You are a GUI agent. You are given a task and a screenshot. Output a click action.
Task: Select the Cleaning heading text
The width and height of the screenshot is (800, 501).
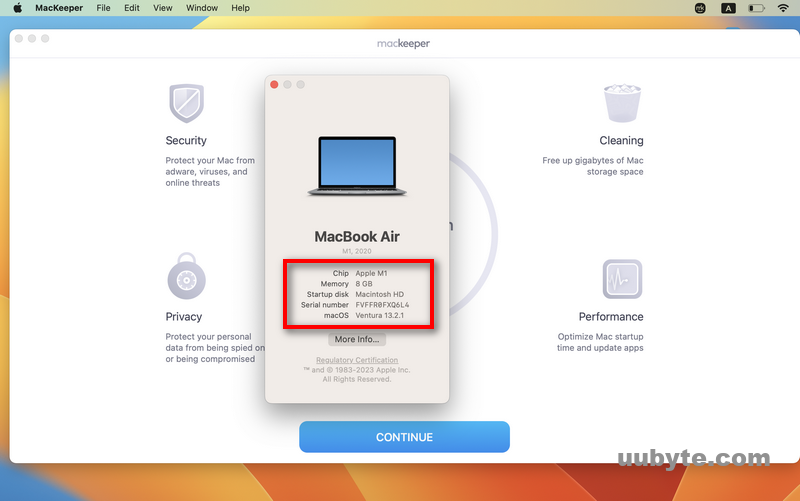[621, 140]
